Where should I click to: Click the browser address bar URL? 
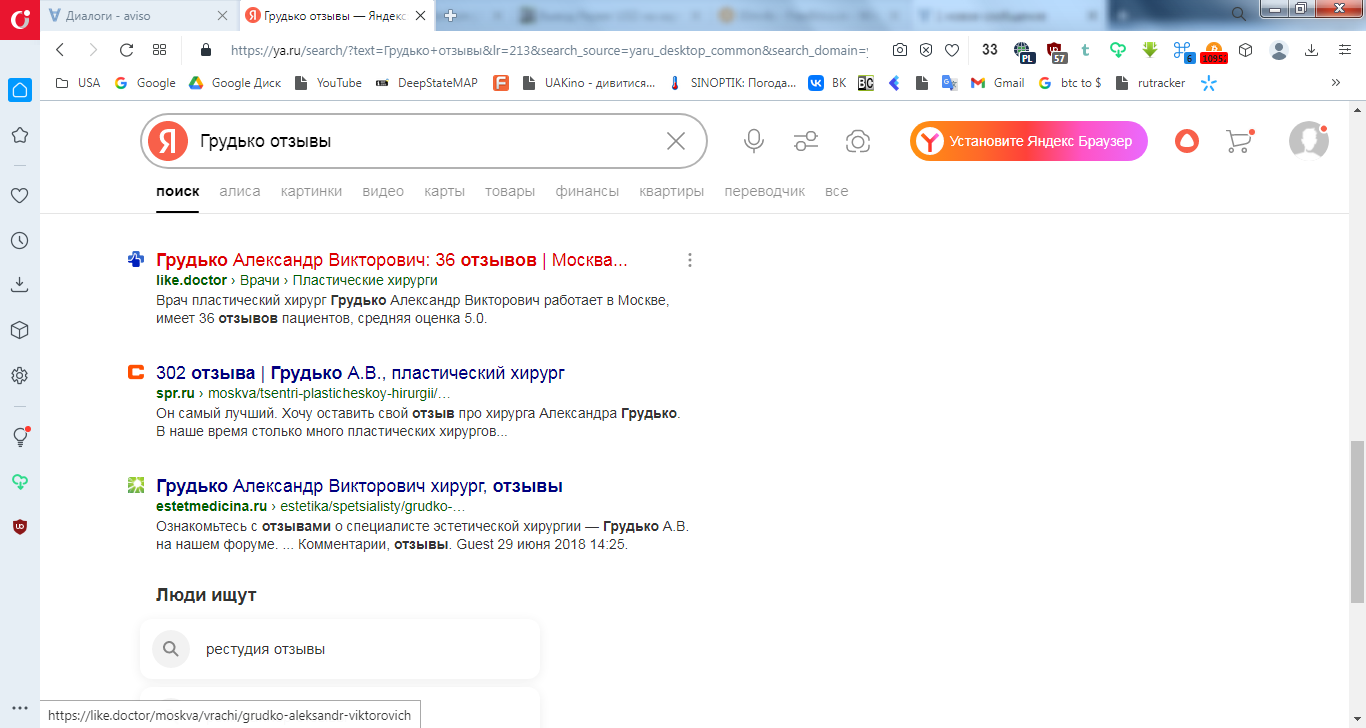coord(549,50)
